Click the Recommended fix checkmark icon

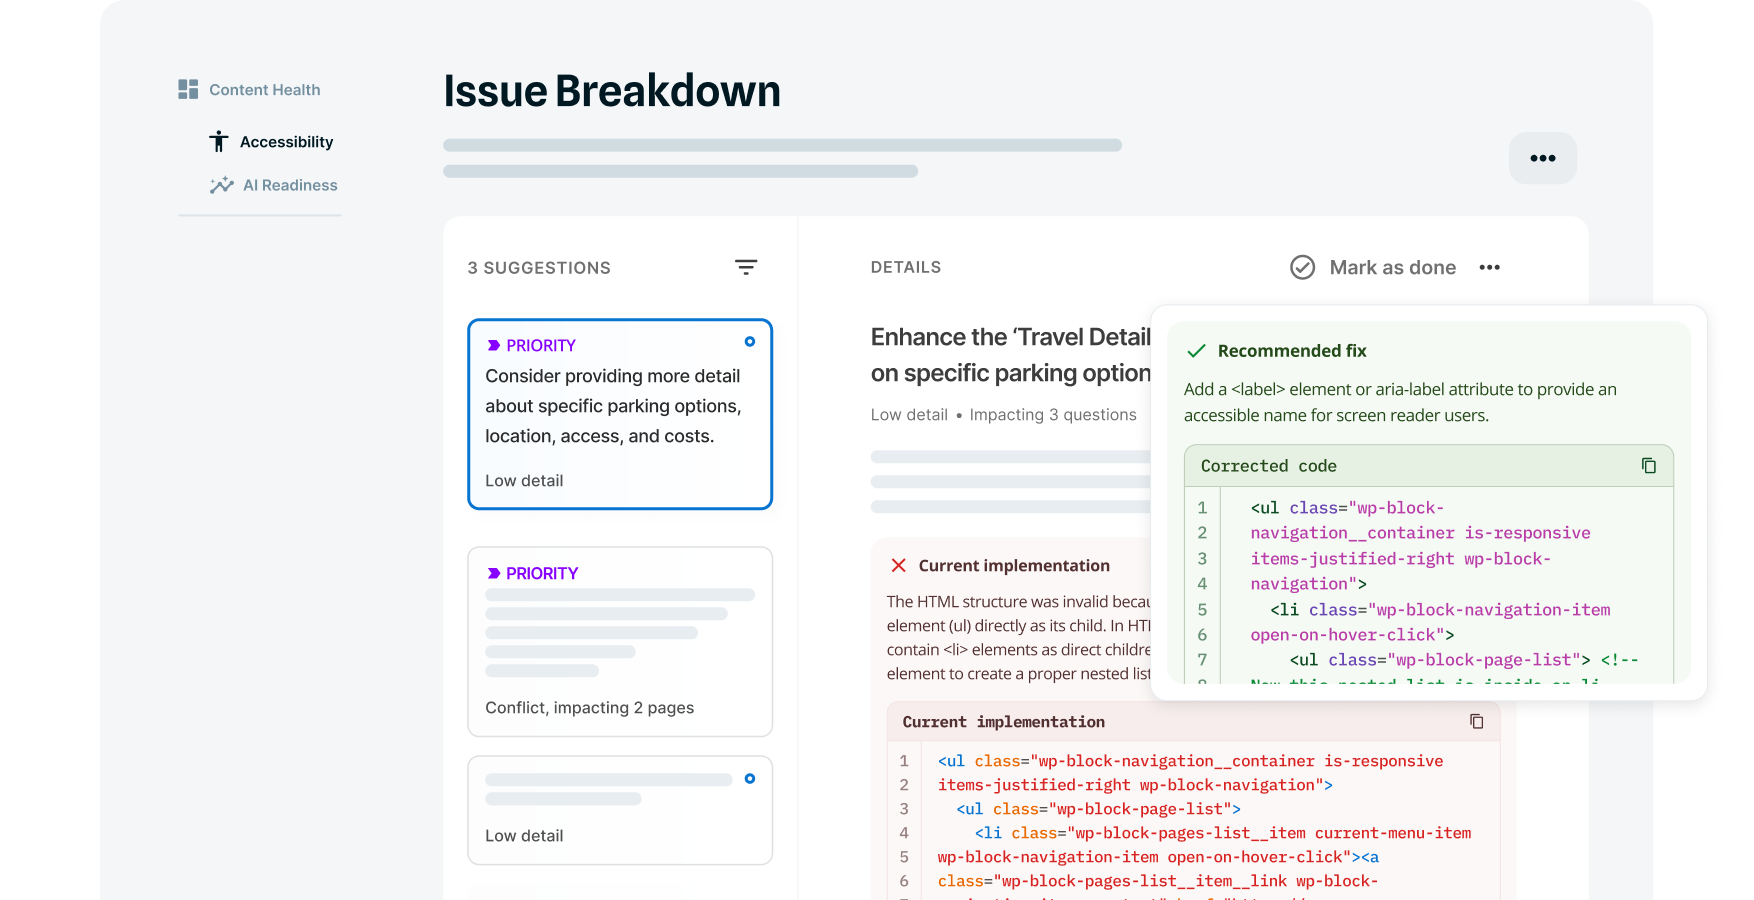[1196, 351]
